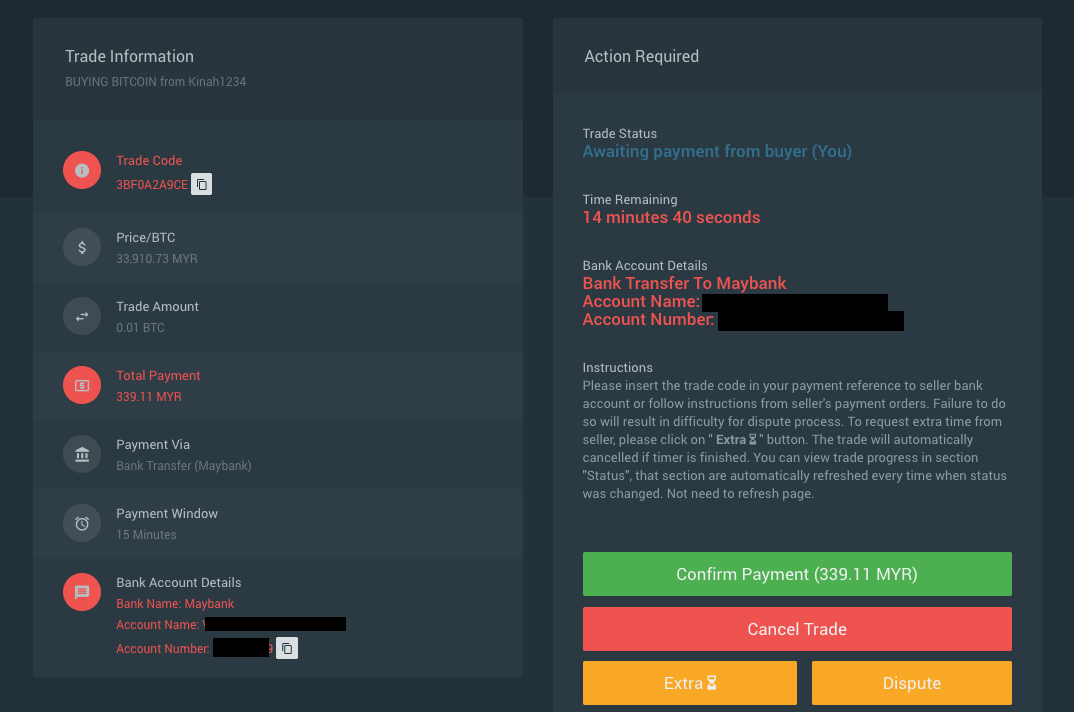Click the Trade Code info icon

pos(82,171)
